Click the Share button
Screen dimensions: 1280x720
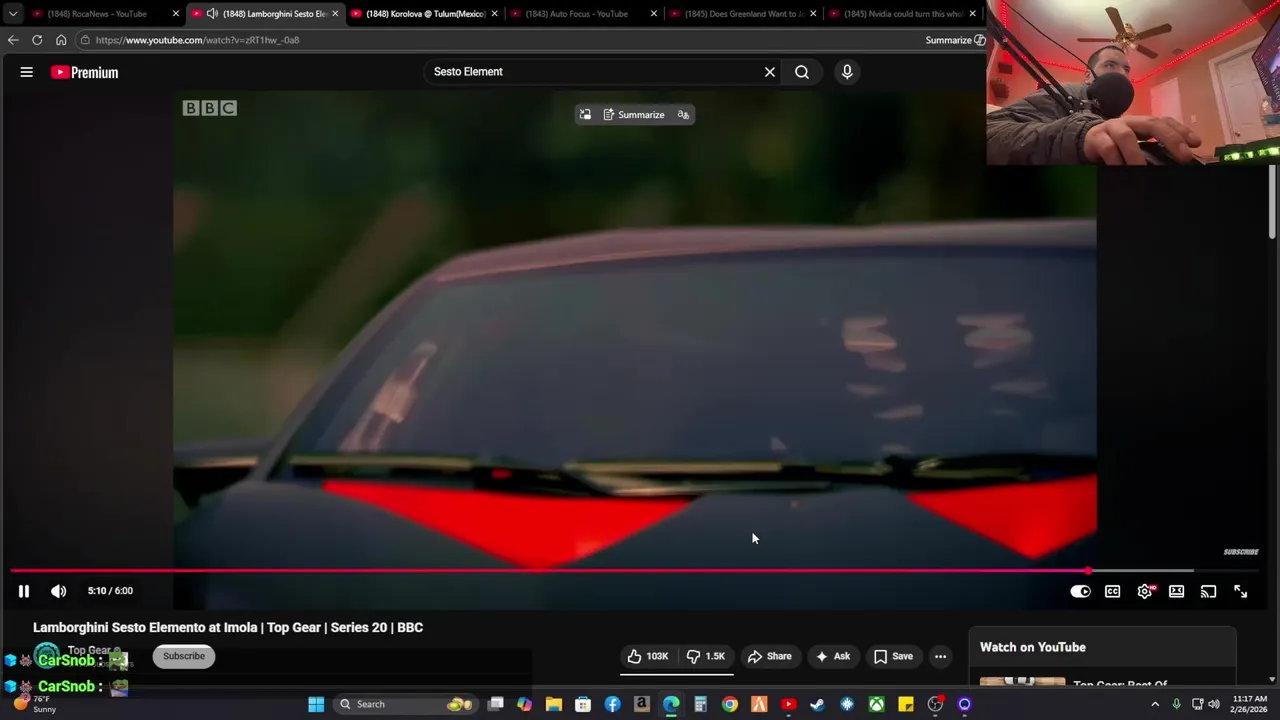click(x=769, y=656)
